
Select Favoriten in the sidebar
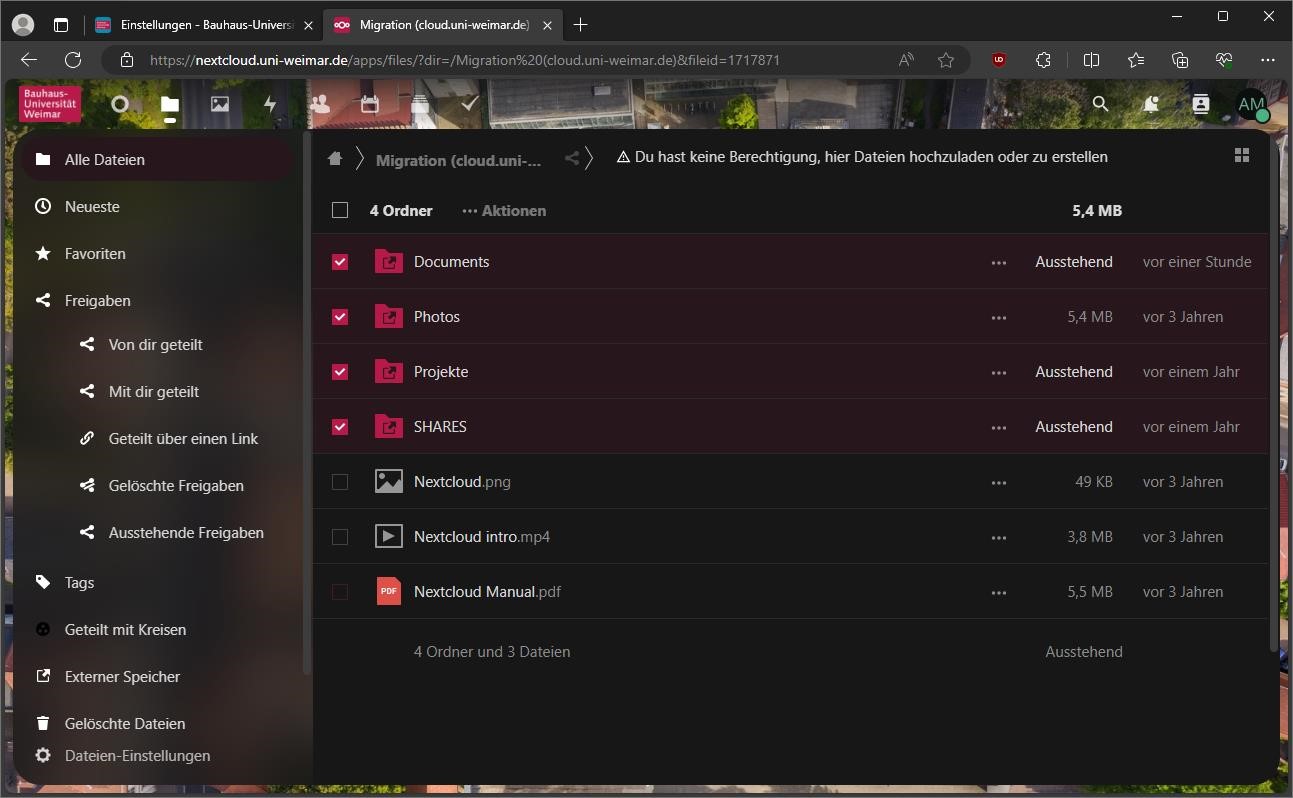tap(95, 254)
